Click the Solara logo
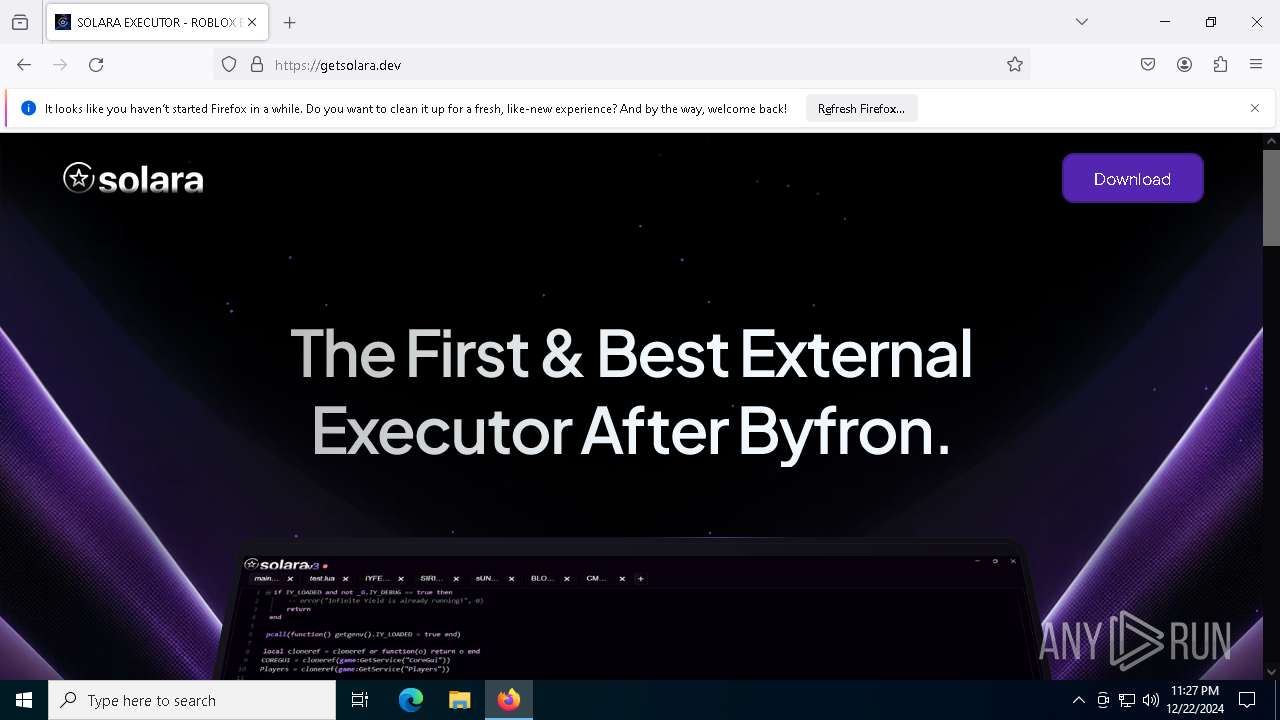Screen dimensions: 1280x720 [x=133, y=179]
